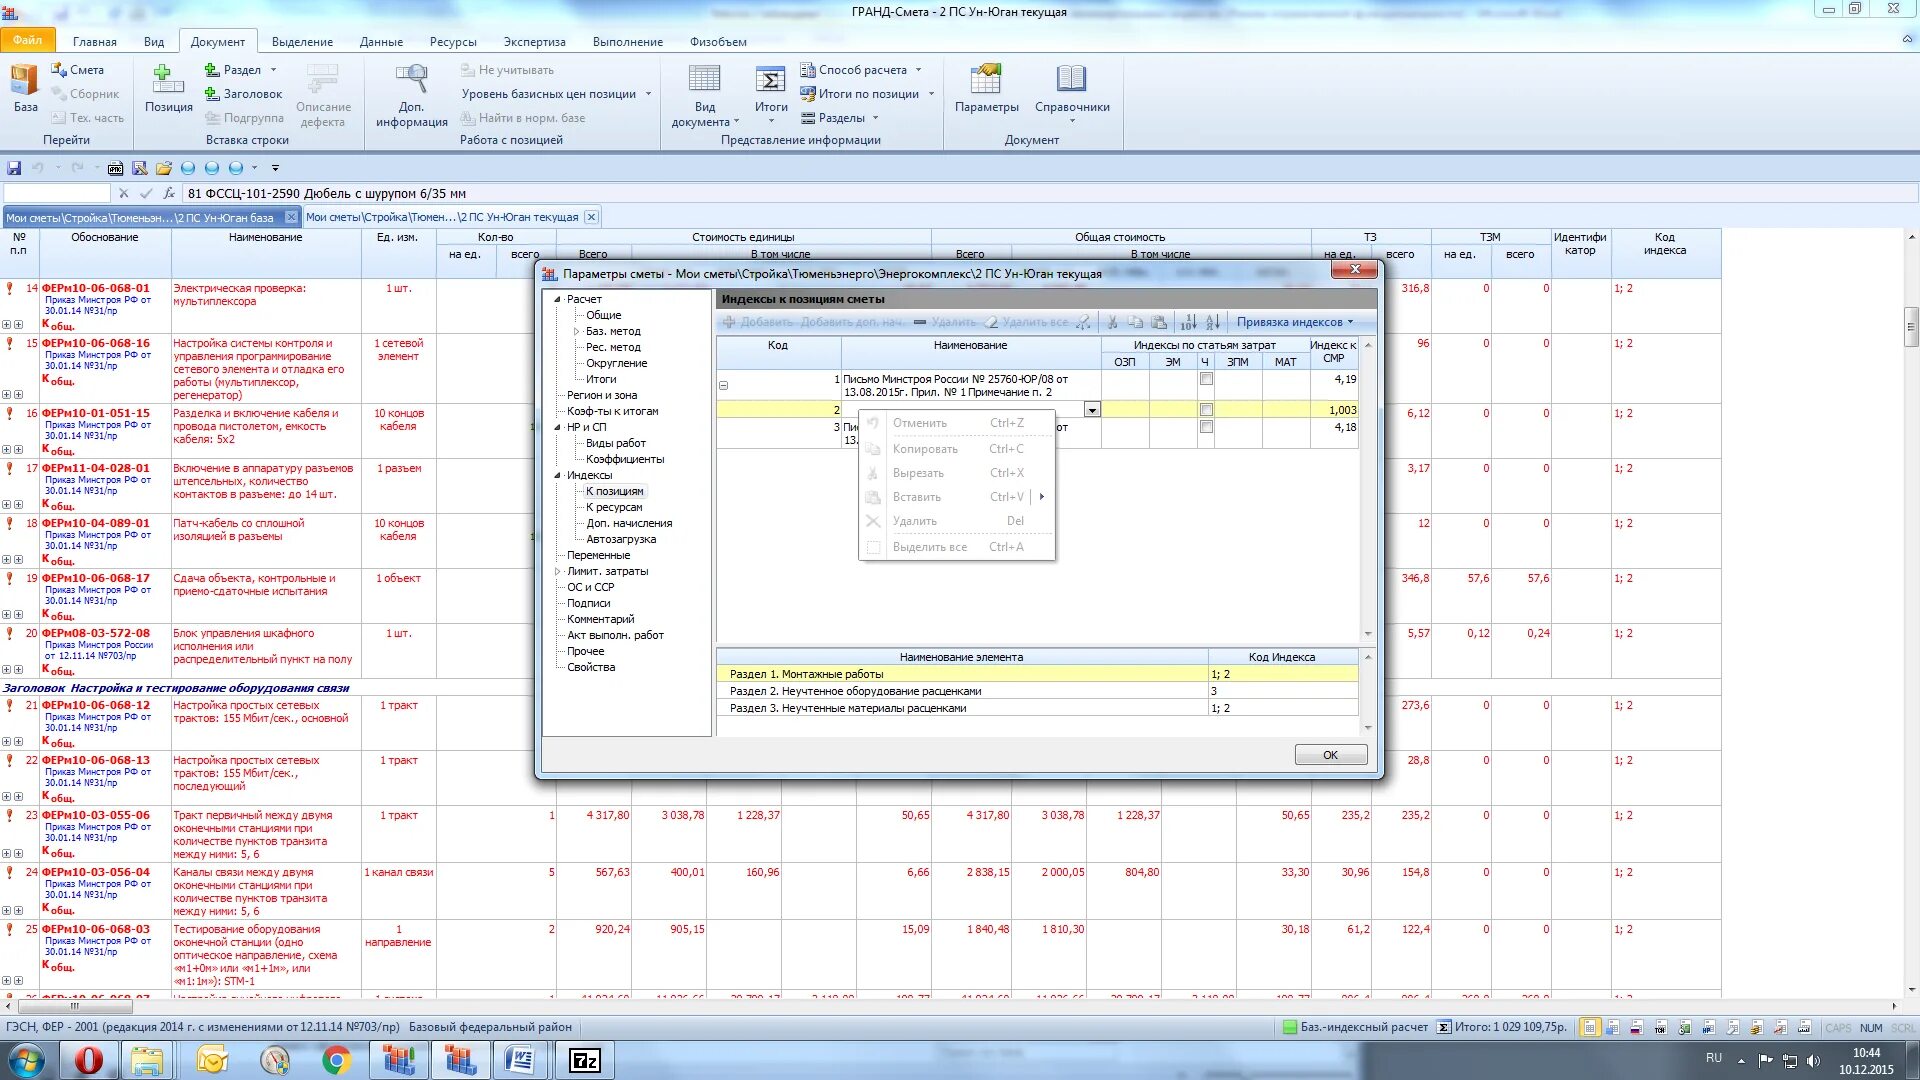This screenshot has width=1920, height=1080.
Task: Click the sigma Итого icon in status bar
Action: (1443, 1027)
